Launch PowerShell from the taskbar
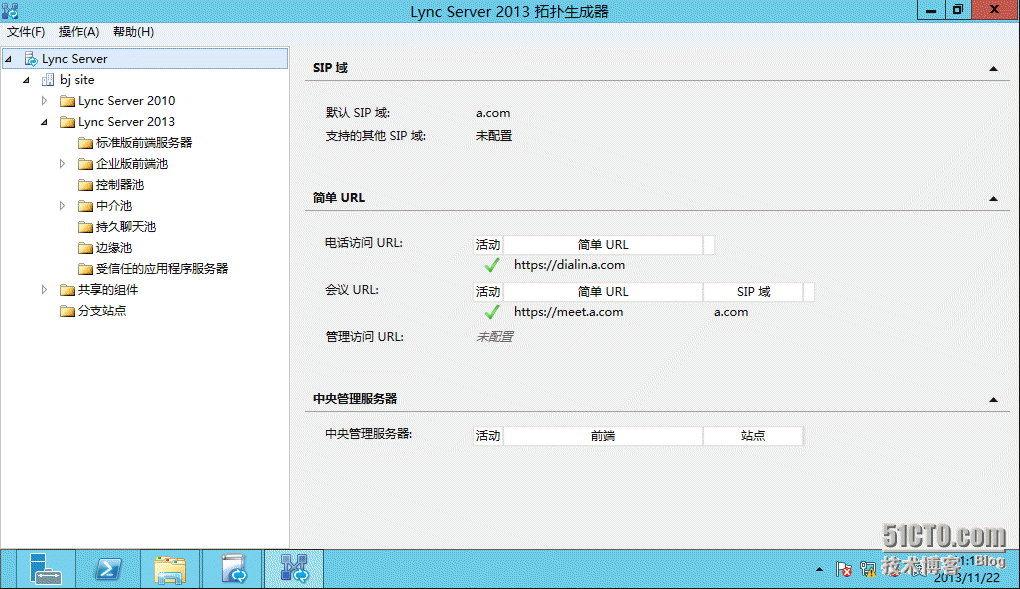 107,569
